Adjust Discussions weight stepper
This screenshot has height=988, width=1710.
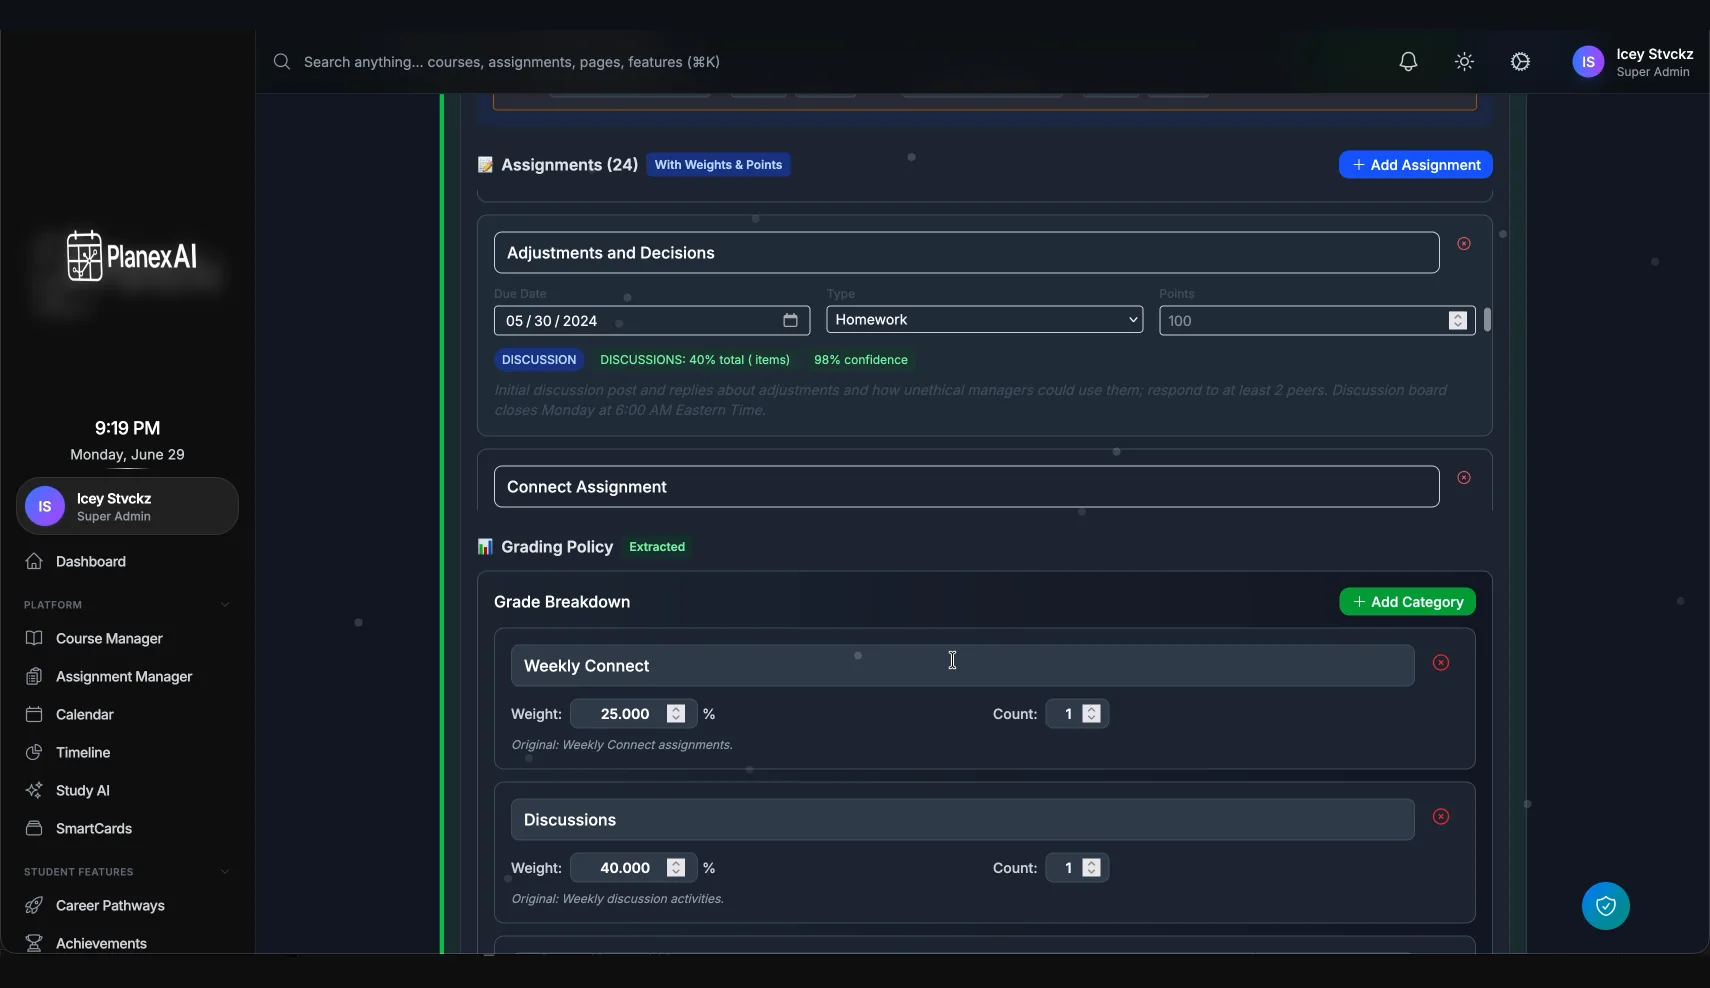[676, 868]
